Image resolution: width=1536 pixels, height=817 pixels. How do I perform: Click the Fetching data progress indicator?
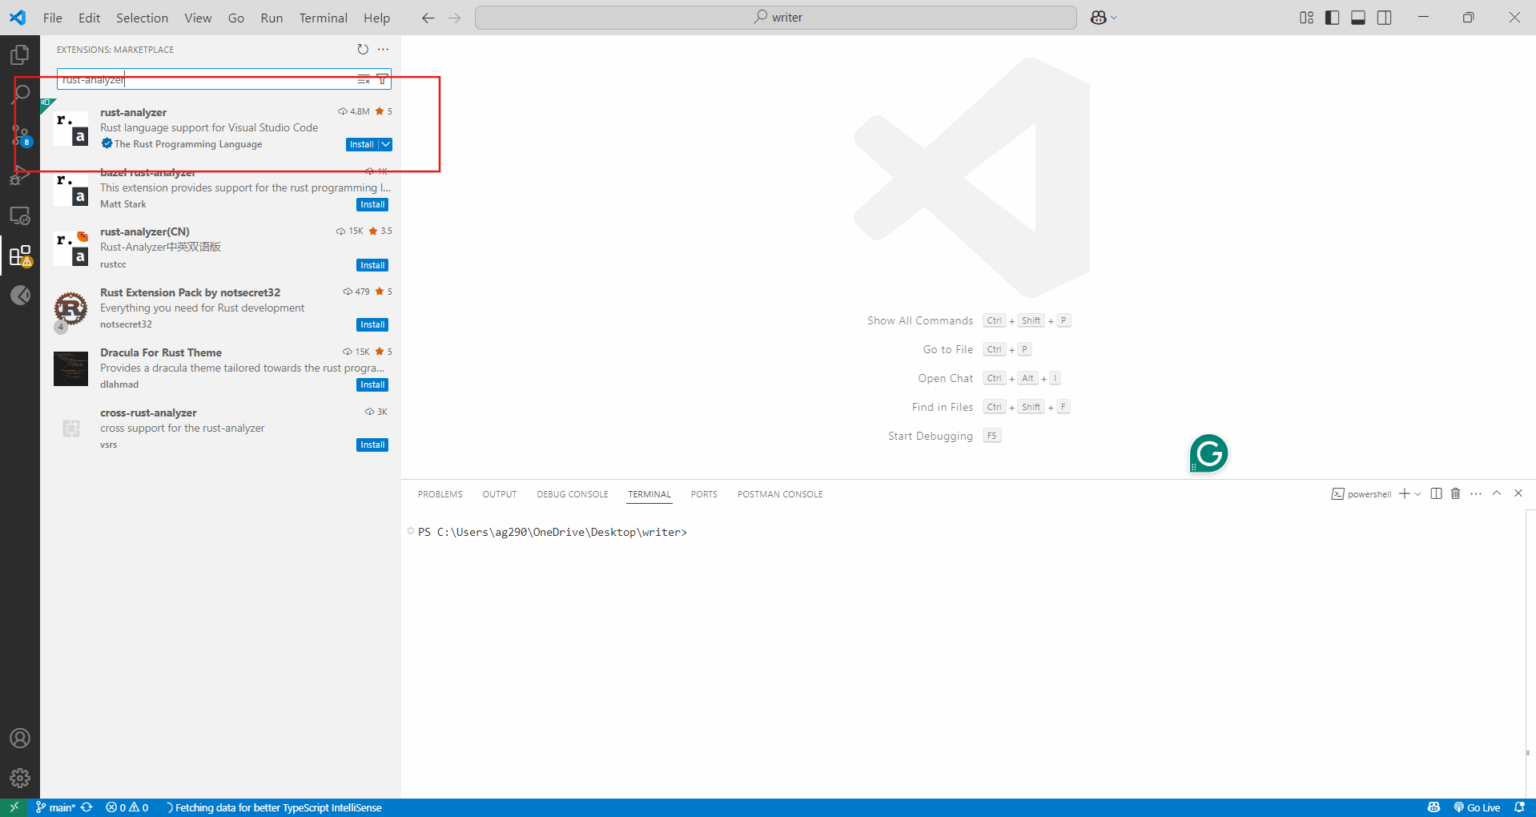(275, 807)
